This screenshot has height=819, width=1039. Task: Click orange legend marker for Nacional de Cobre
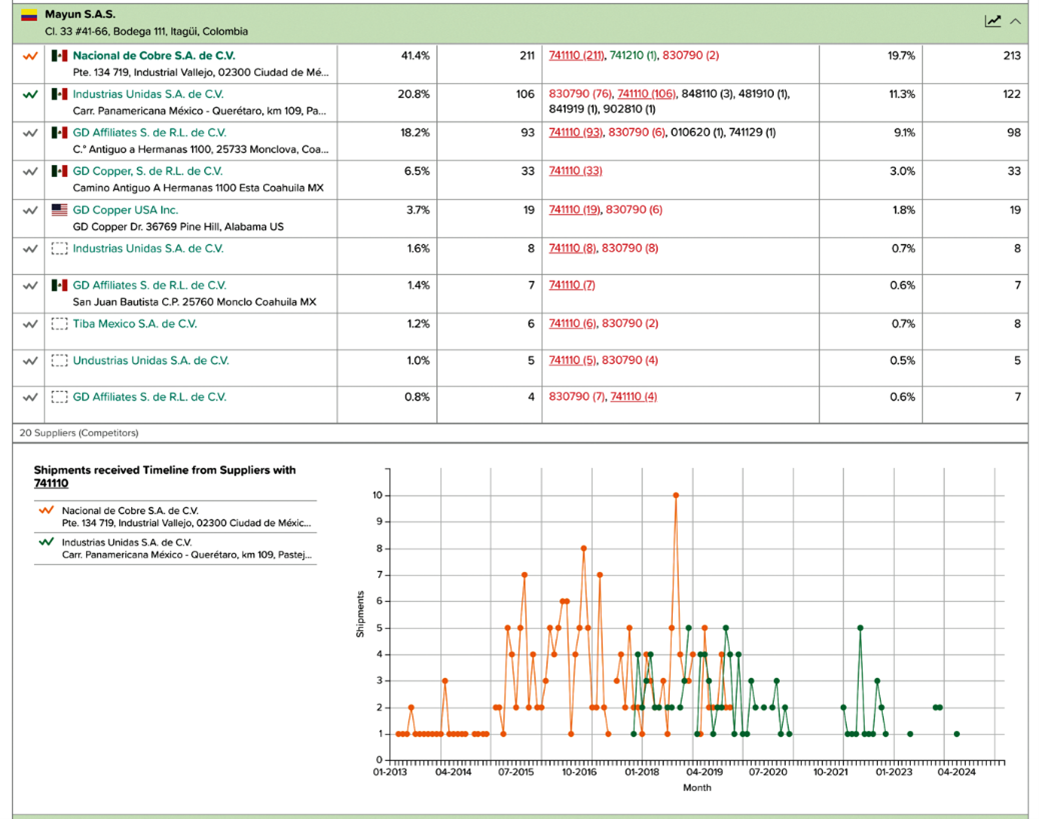(x=46, y=510)
